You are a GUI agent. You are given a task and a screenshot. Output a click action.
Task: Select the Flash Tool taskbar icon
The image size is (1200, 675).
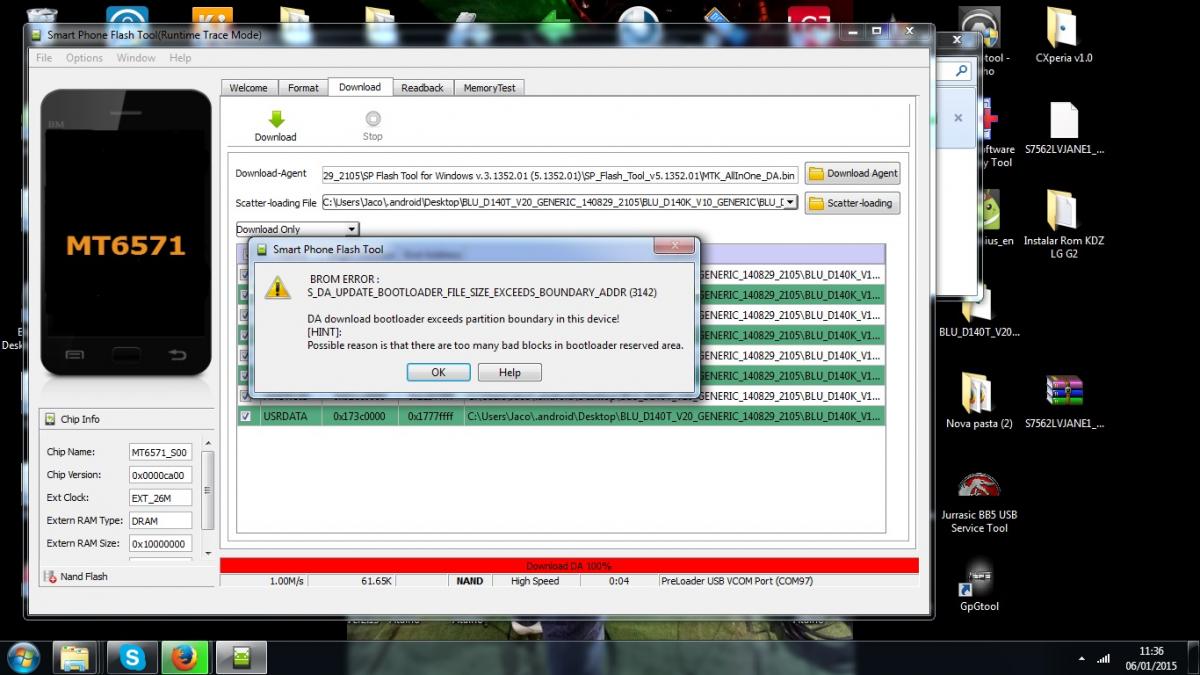241,657
